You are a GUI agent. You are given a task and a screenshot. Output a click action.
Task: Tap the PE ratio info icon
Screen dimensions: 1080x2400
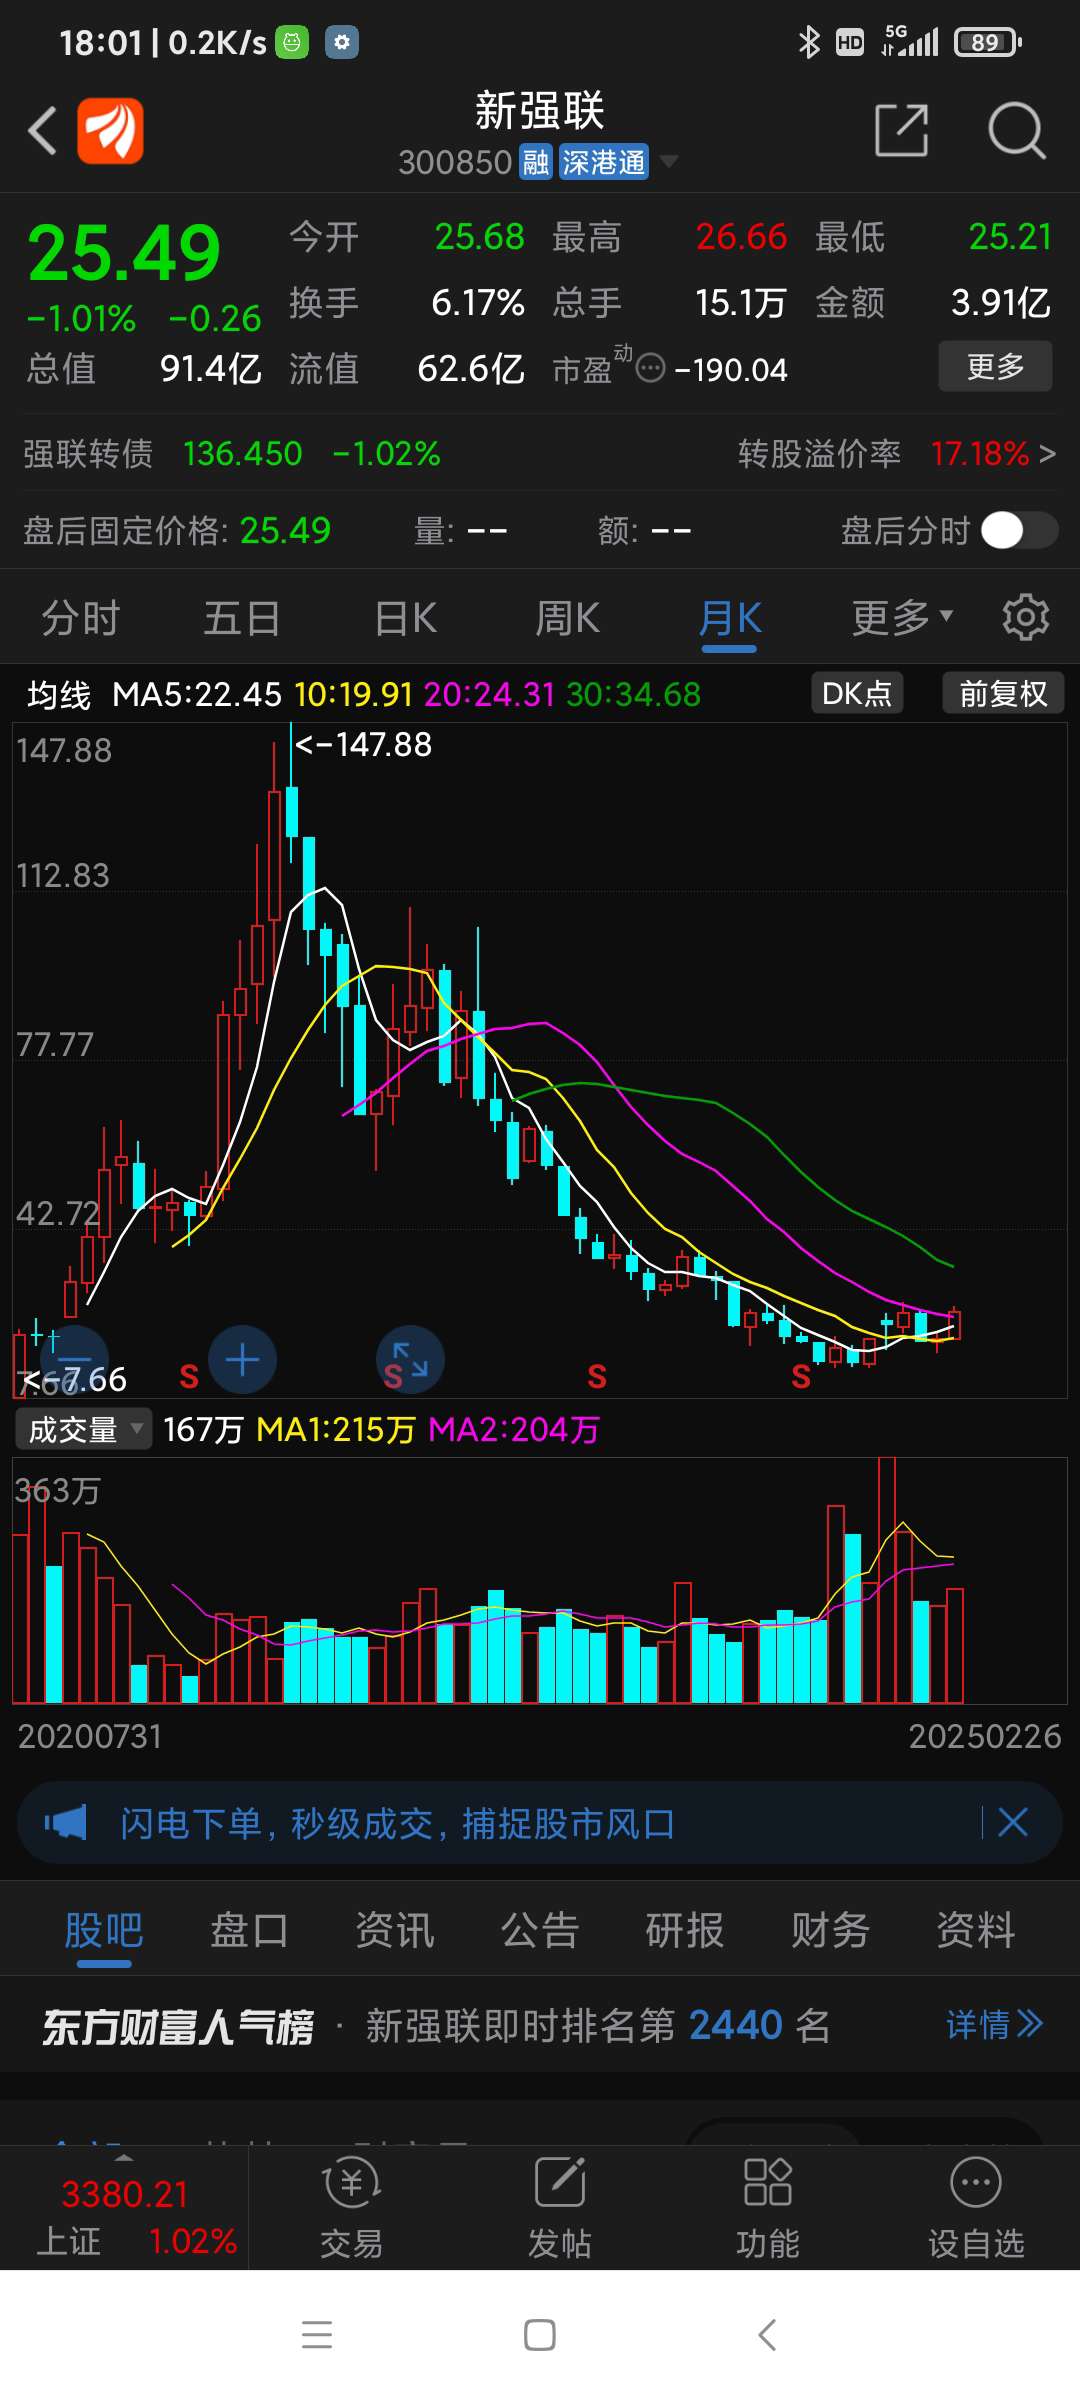[650, 368]
